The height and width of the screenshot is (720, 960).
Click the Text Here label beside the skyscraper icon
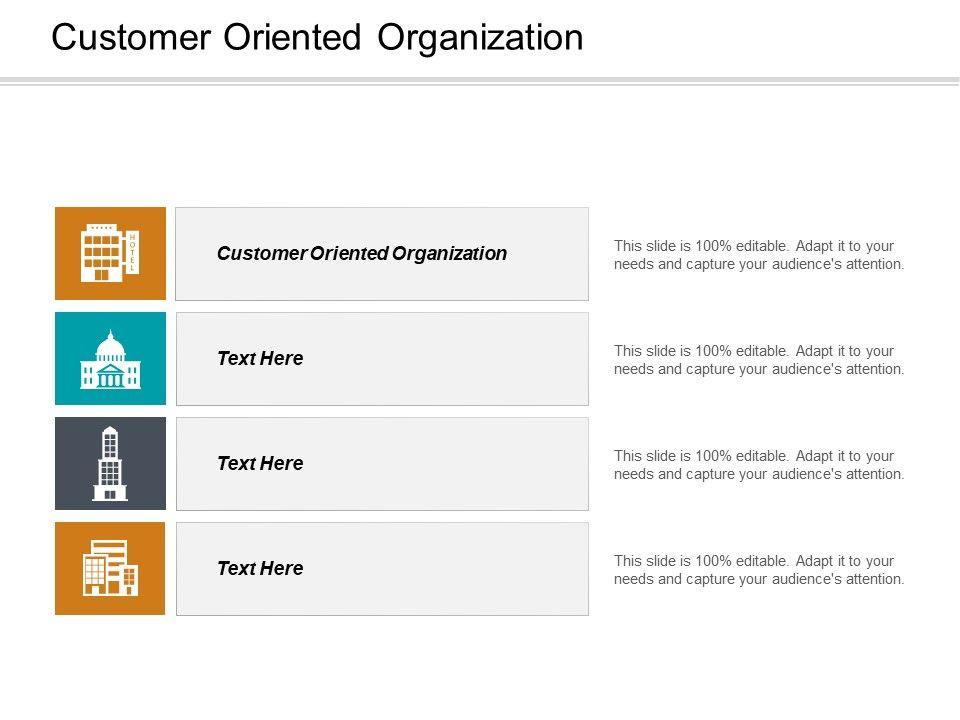tap(260, 464)
